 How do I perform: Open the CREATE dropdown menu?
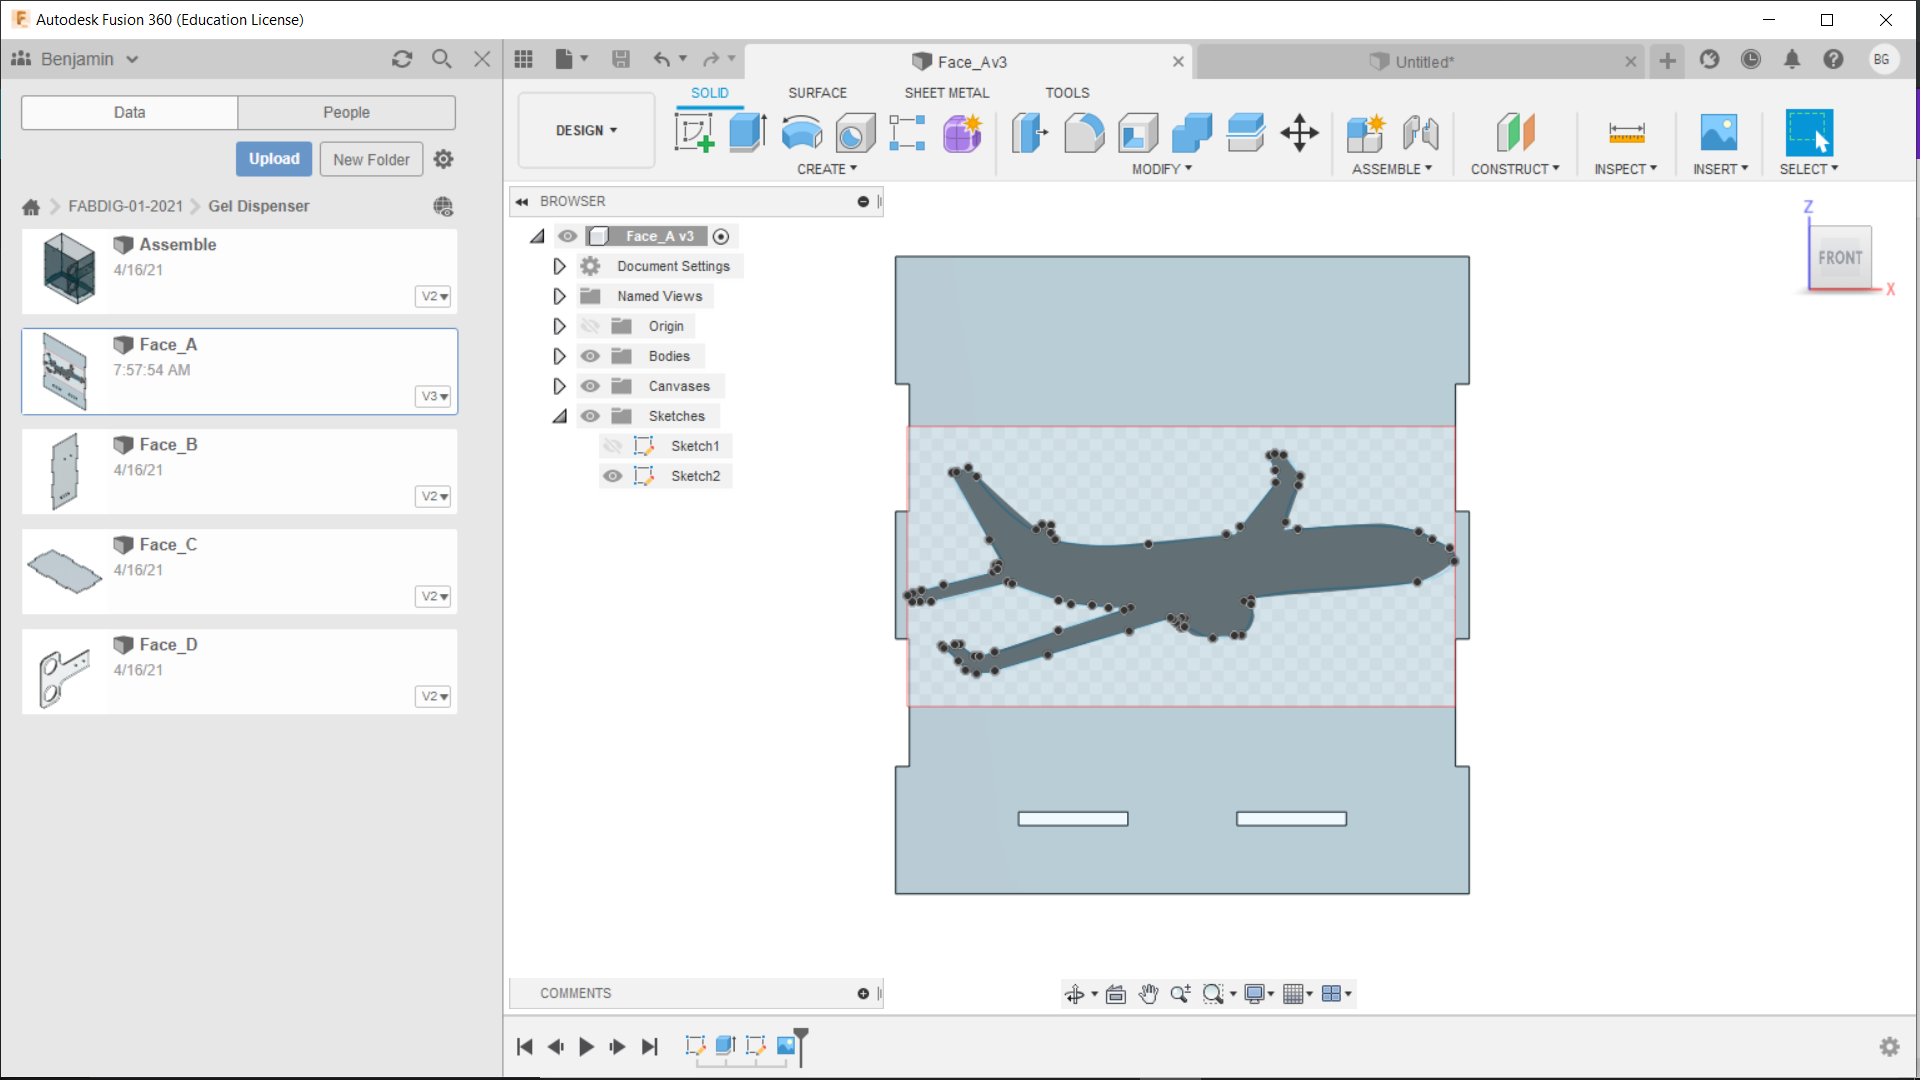pyautogui.click(x=827, y=169)
